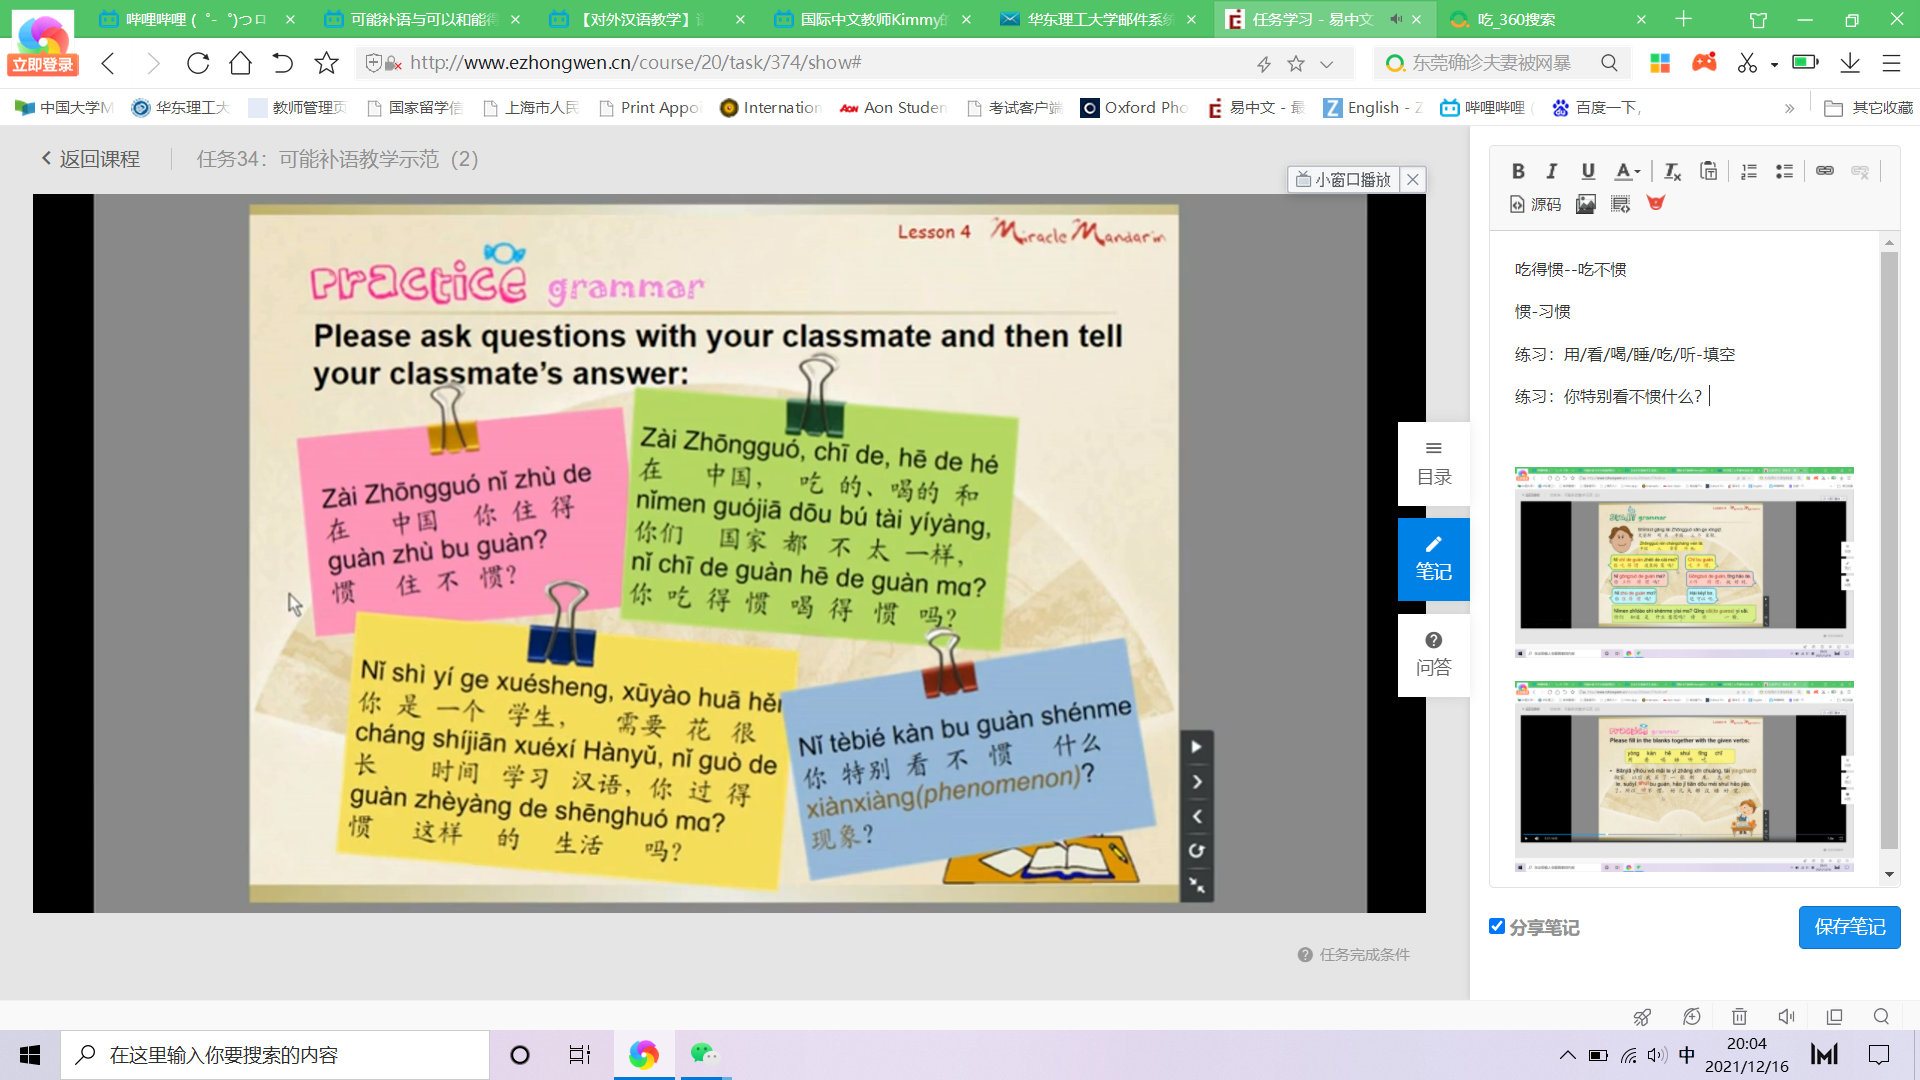Open the 笔记 notes panel

click(1434, 559)
